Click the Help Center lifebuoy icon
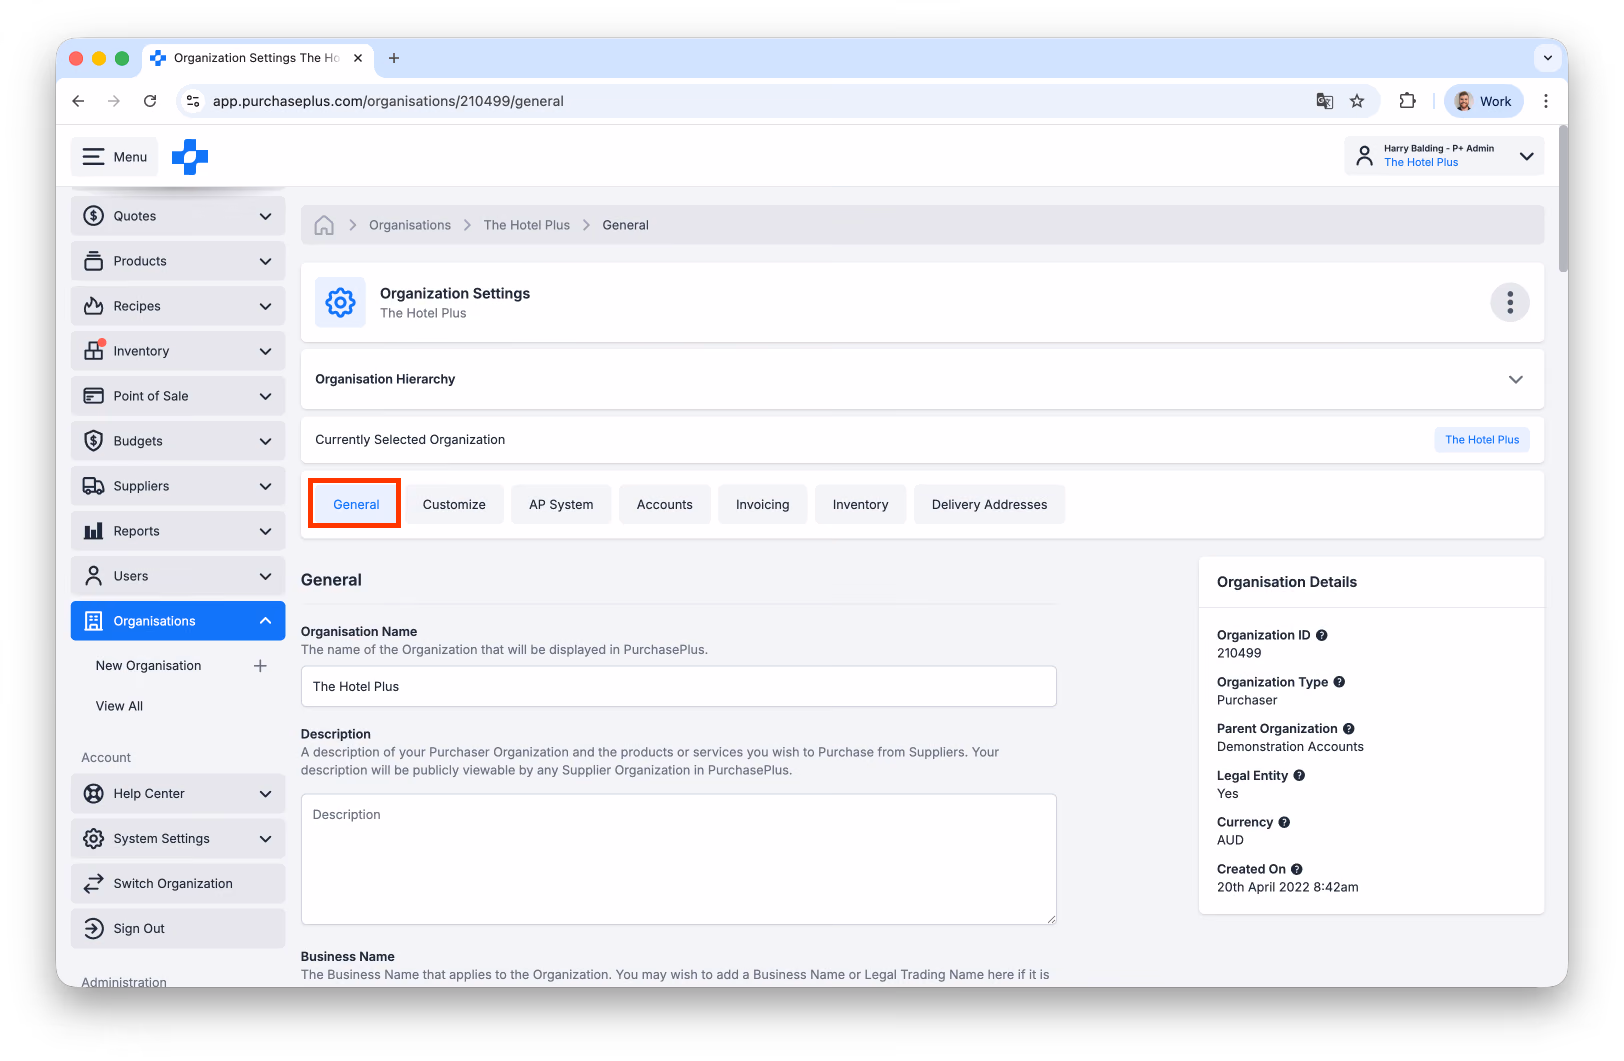Screen dimensions: 1624x1061 click(x=94, y=794)
